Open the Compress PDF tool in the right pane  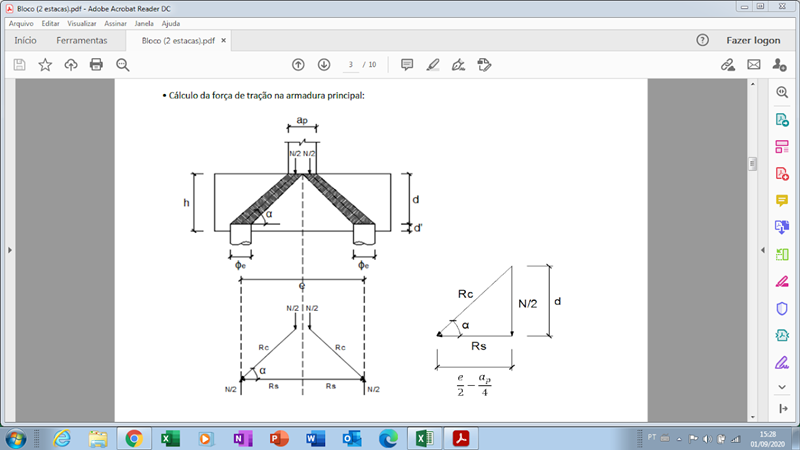click(x=782, y=335)
